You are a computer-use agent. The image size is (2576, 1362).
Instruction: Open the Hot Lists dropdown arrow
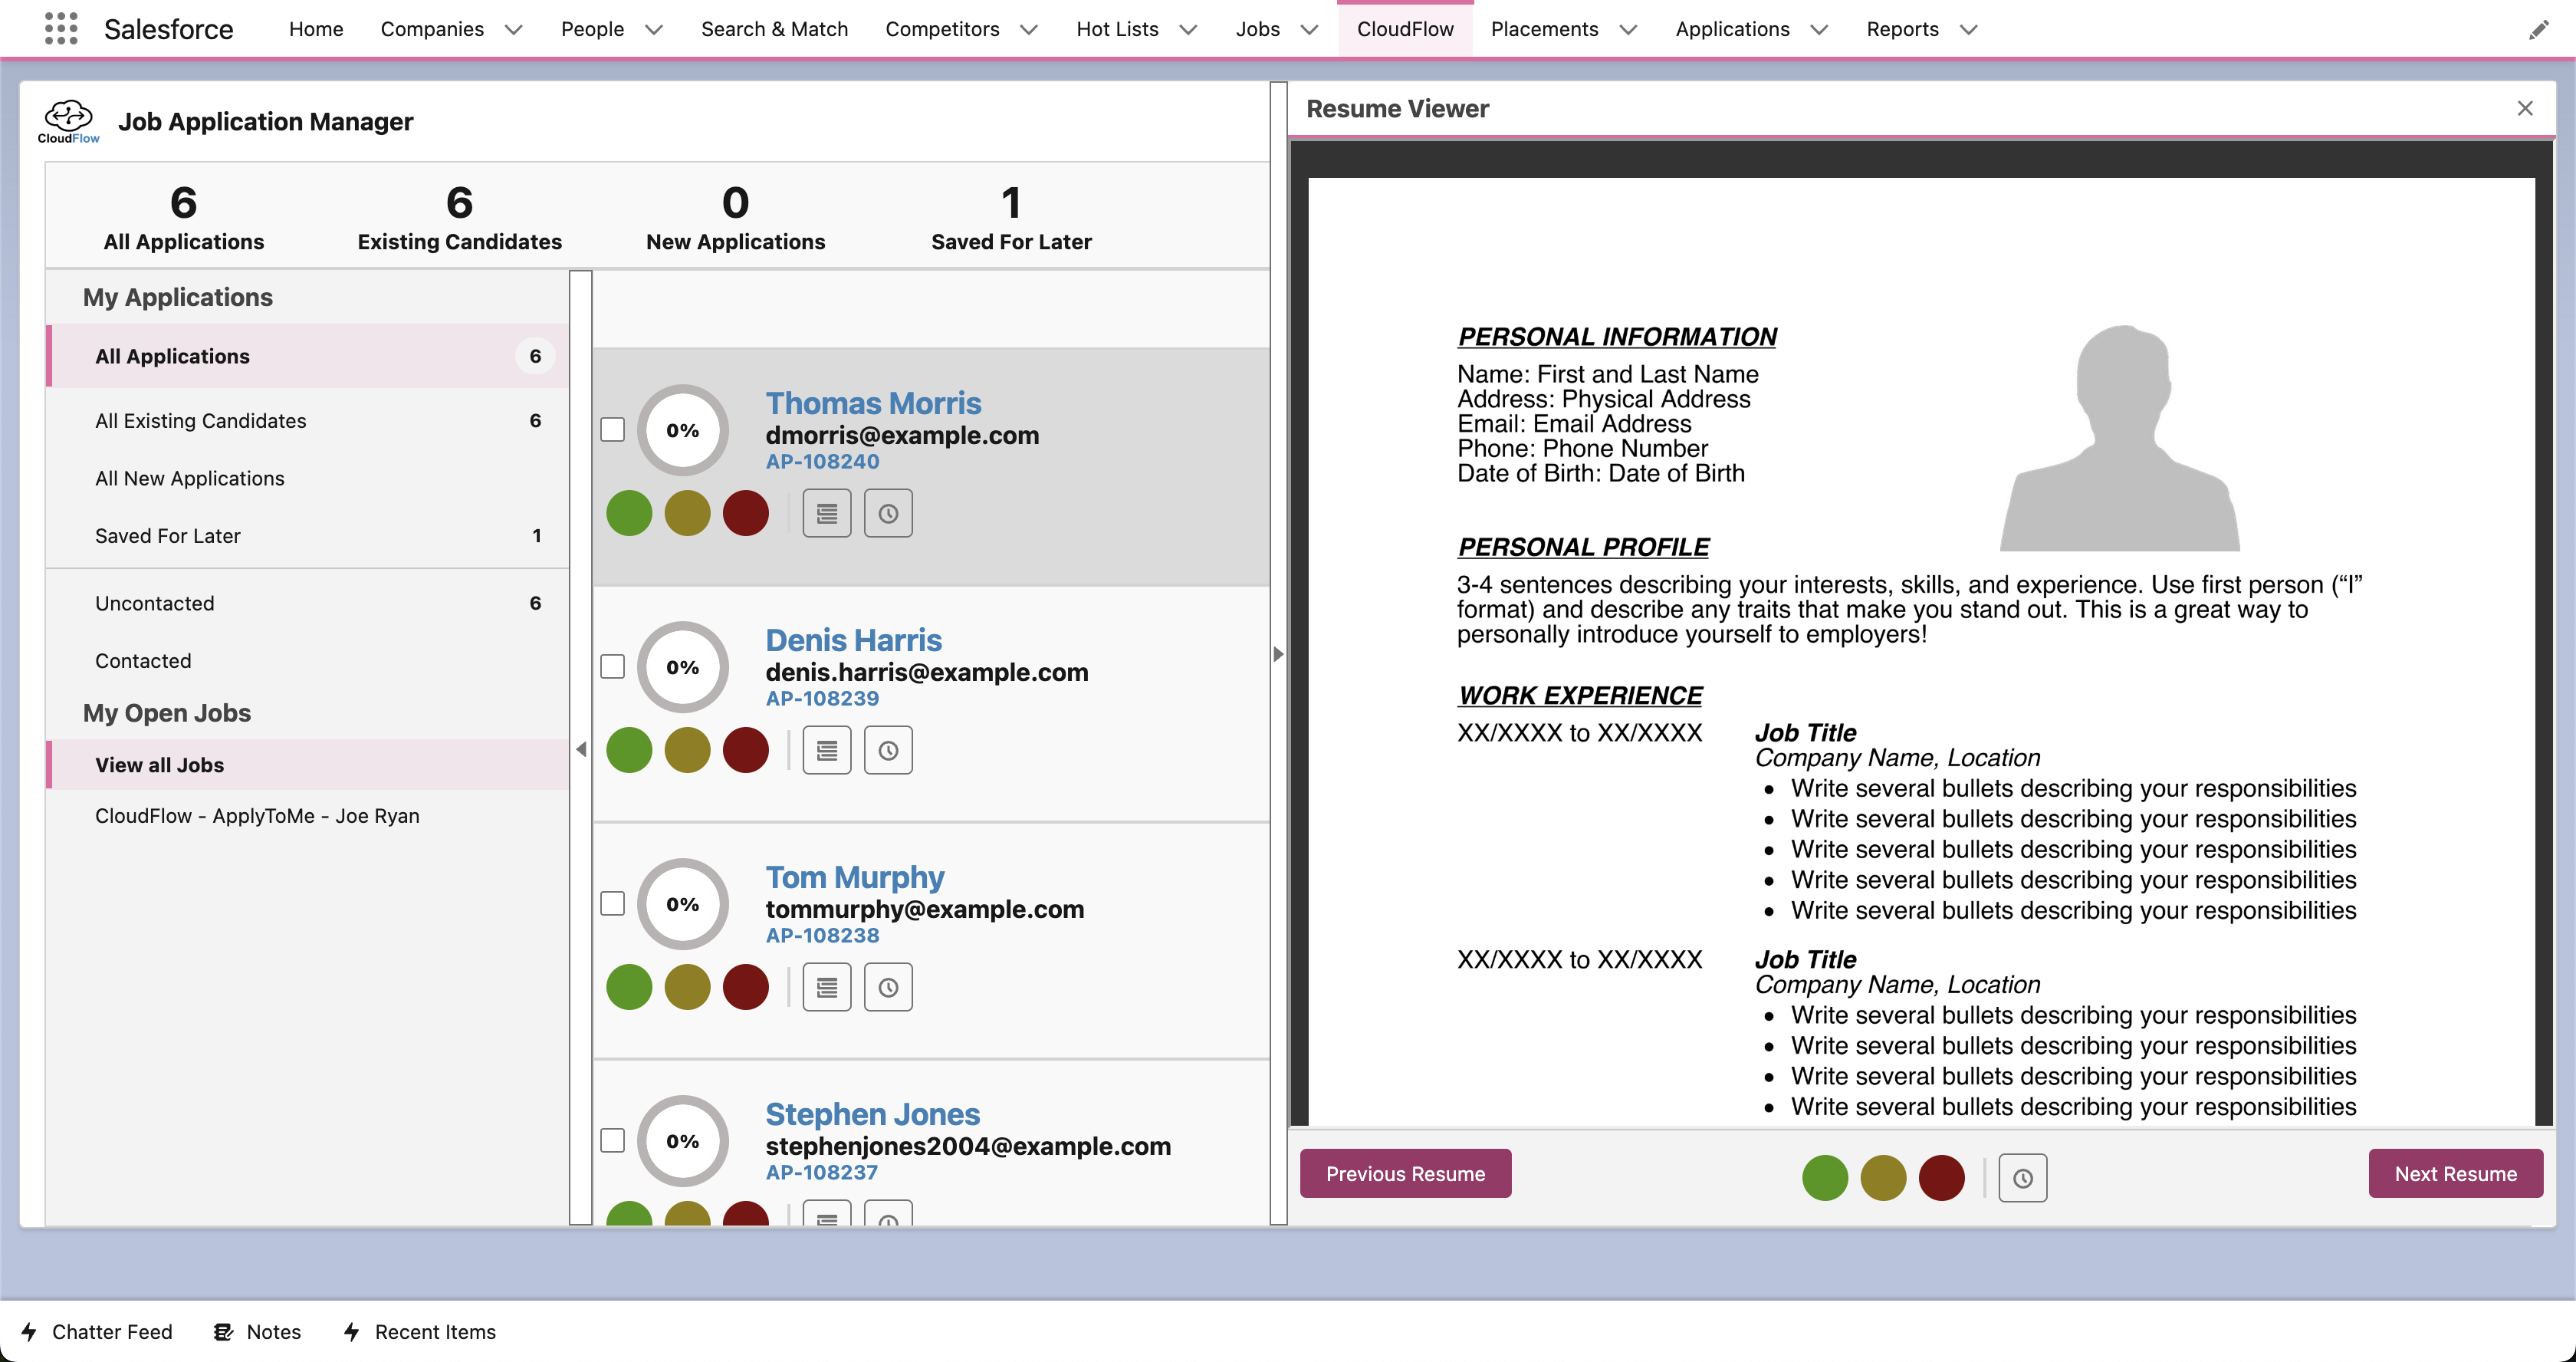pyautogui.click(x=1188, y=30)
